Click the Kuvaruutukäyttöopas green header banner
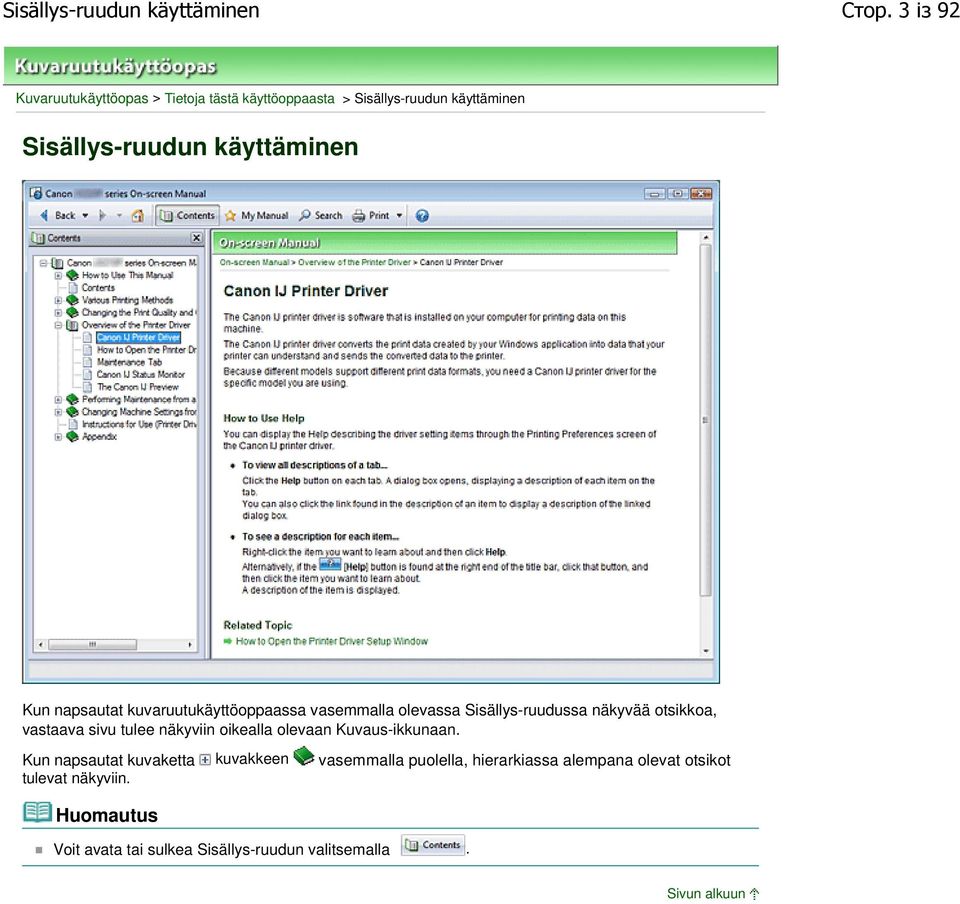This screenshot has height=904, width=960. pyautogui.click(x=391, y=65)
